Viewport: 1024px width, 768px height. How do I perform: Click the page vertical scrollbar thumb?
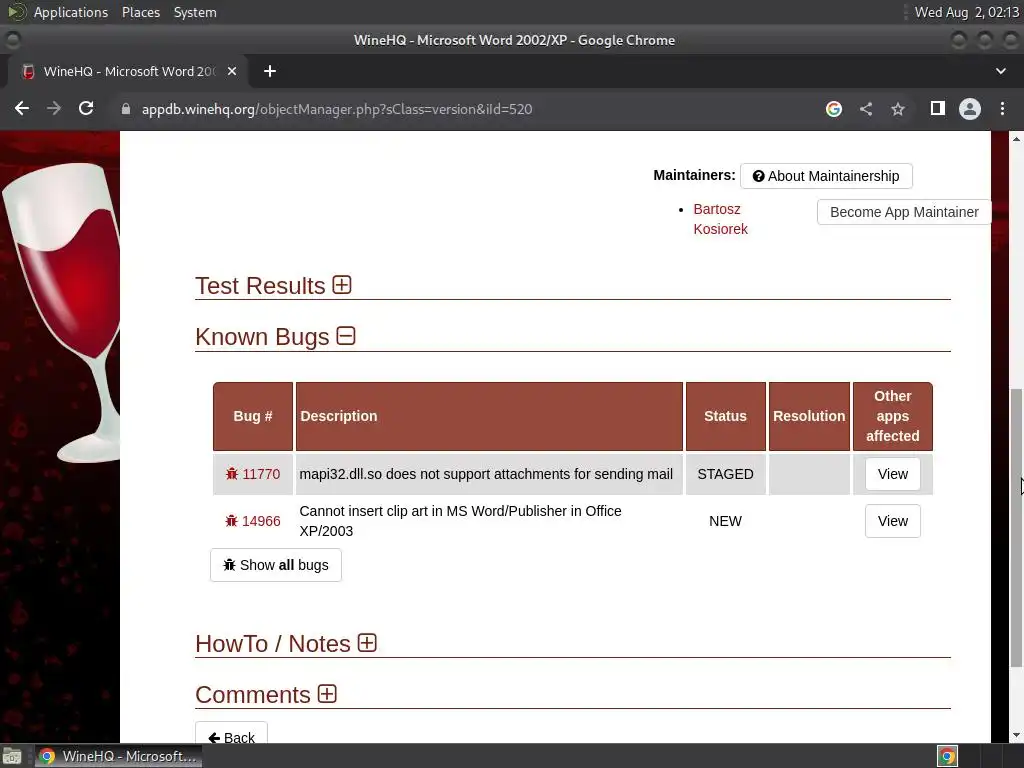[1016, 528]
